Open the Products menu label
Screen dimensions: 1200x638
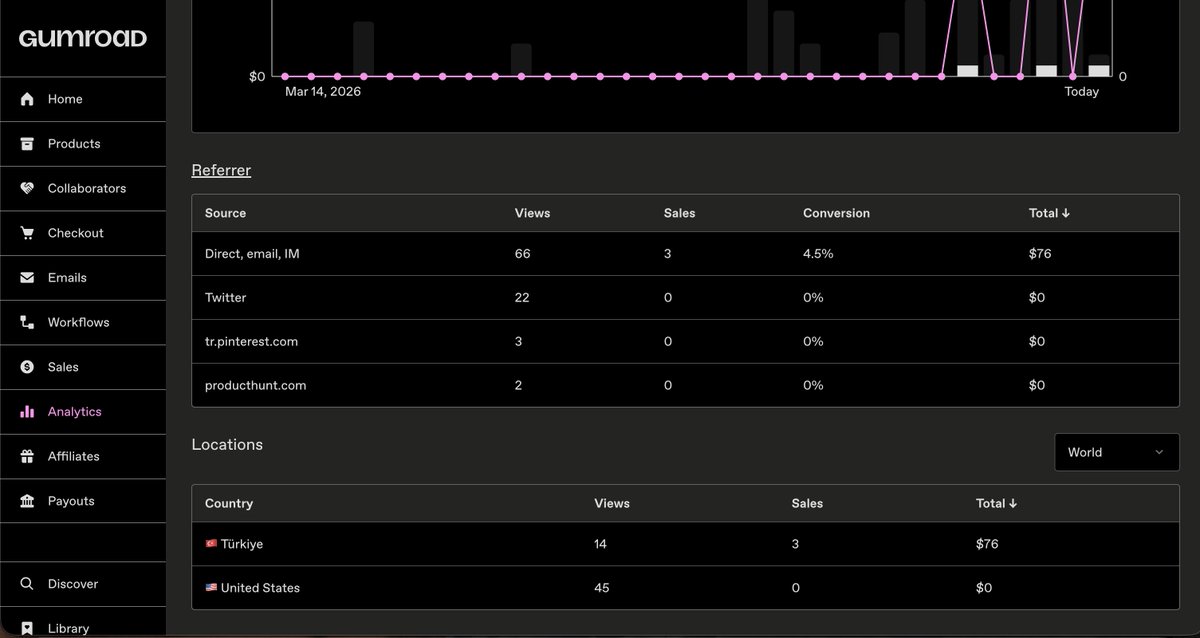[74, 144]
